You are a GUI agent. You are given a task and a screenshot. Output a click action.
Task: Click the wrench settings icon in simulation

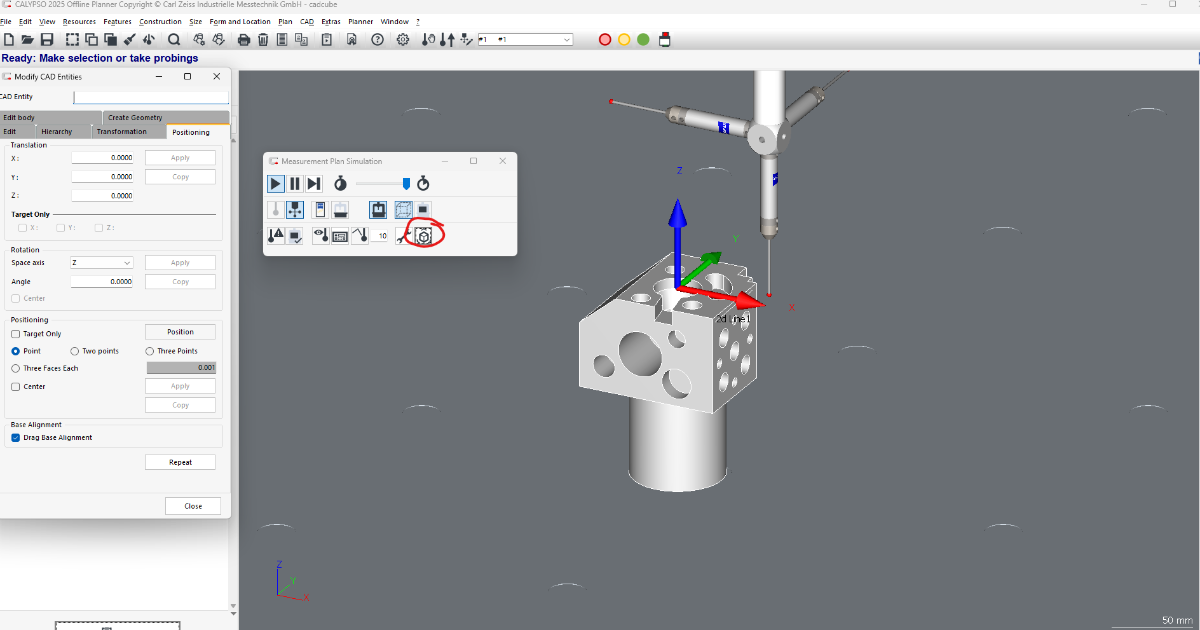404,236
